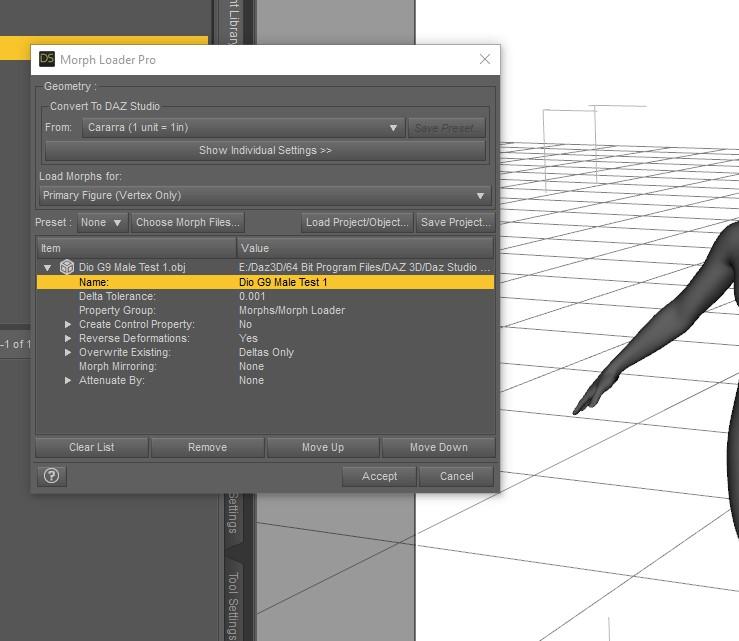Viewport: 739px width, 641px height.
Task: Select the Delta Tolerance value 0.001
Action: pos(252,296)
